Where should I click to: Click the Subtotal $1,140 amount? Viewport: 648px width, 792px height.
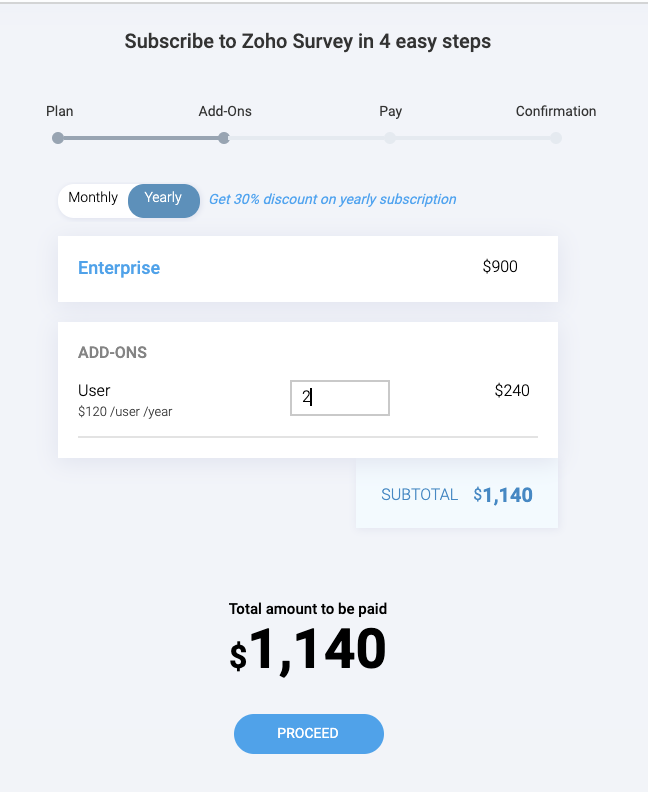(503, 495)
